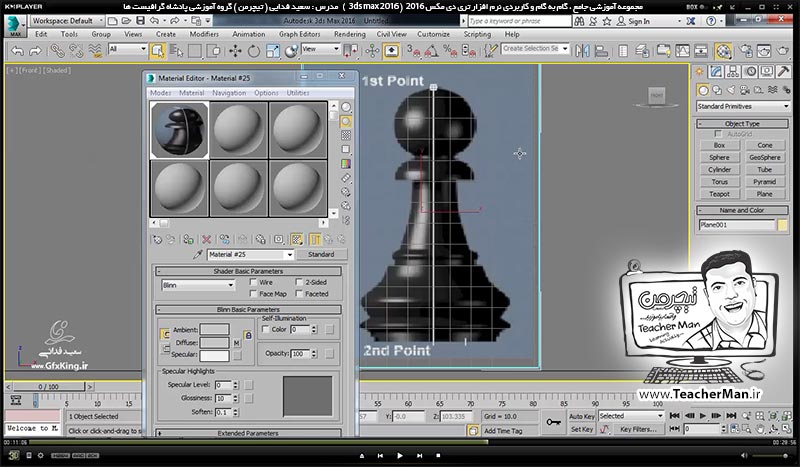The width and height of the screenshot is (800, 467).
Task: Open the All selection filter dropdown
Action: [128, 49]
